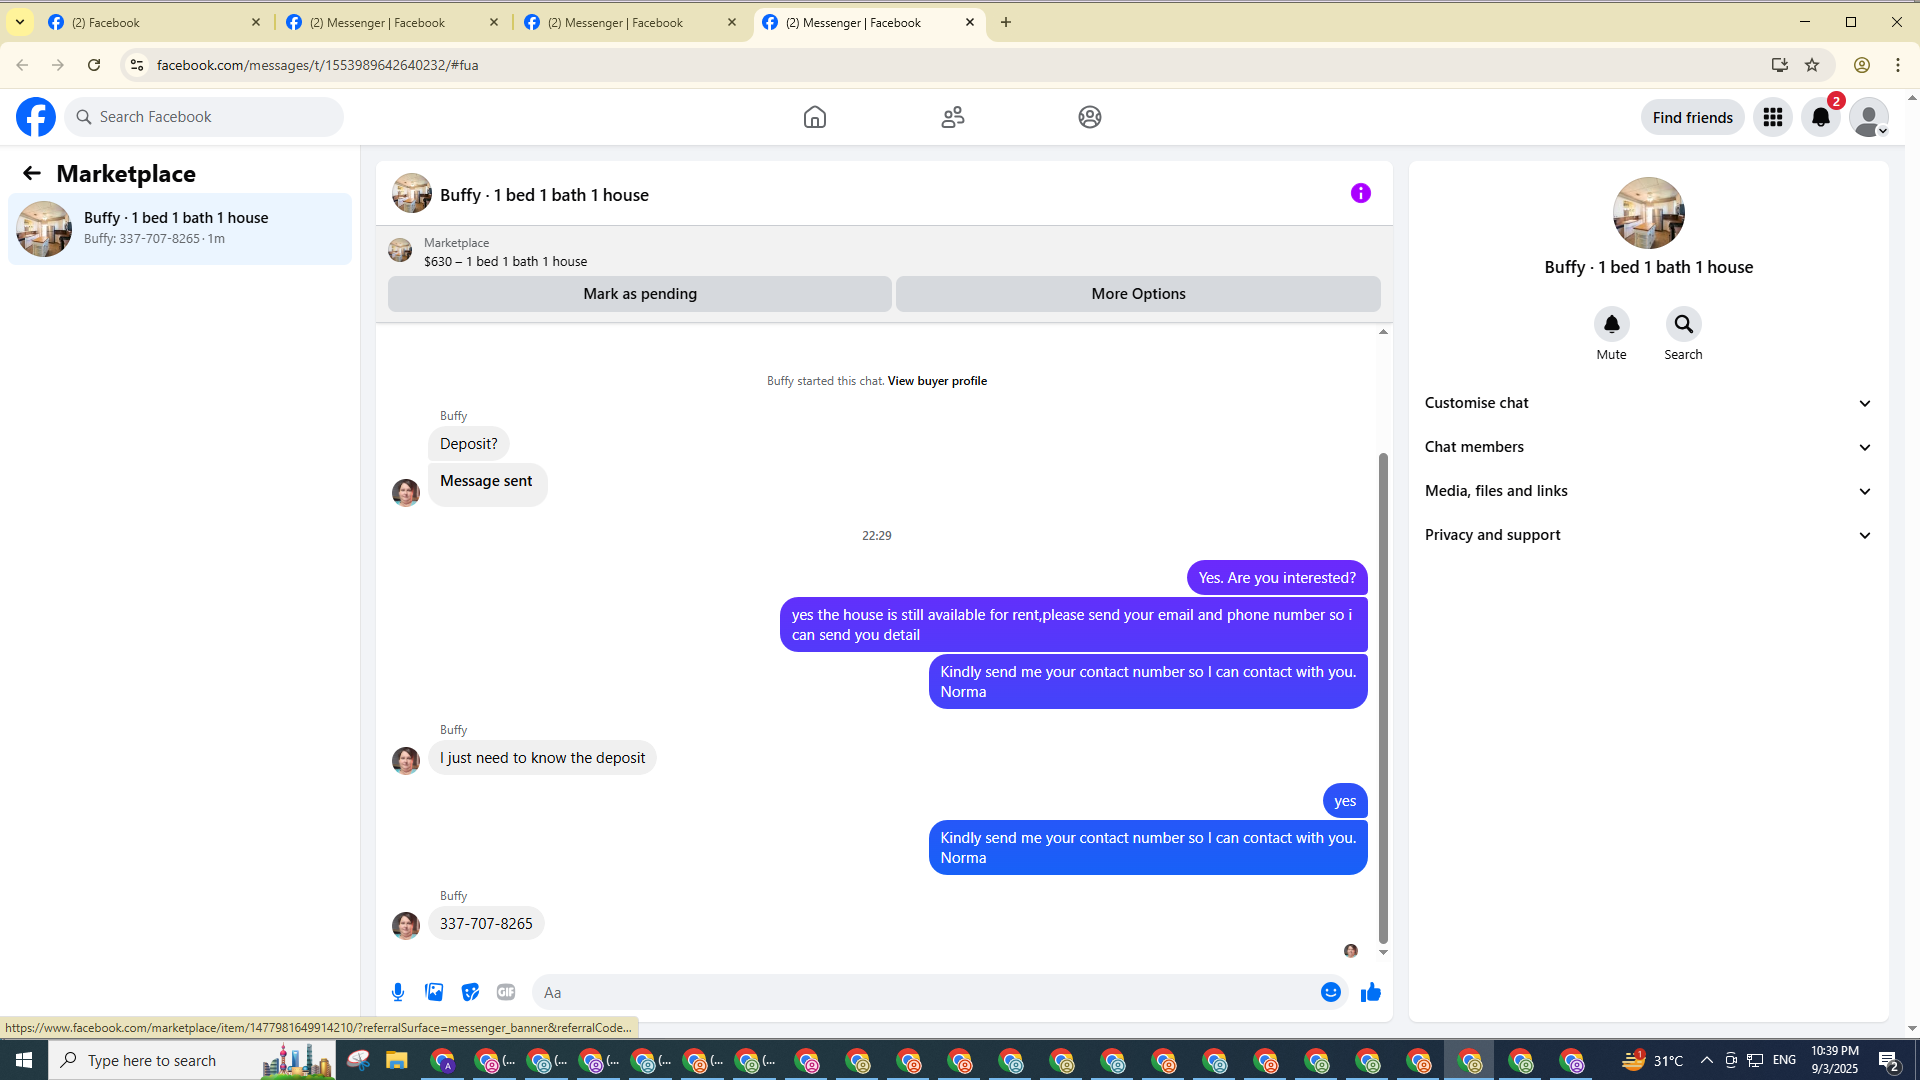Image resolution: width=1920 pixels, height=1080 pixels.
Task: Click the 'I just need to know the deposit' message
Action: 542,758
